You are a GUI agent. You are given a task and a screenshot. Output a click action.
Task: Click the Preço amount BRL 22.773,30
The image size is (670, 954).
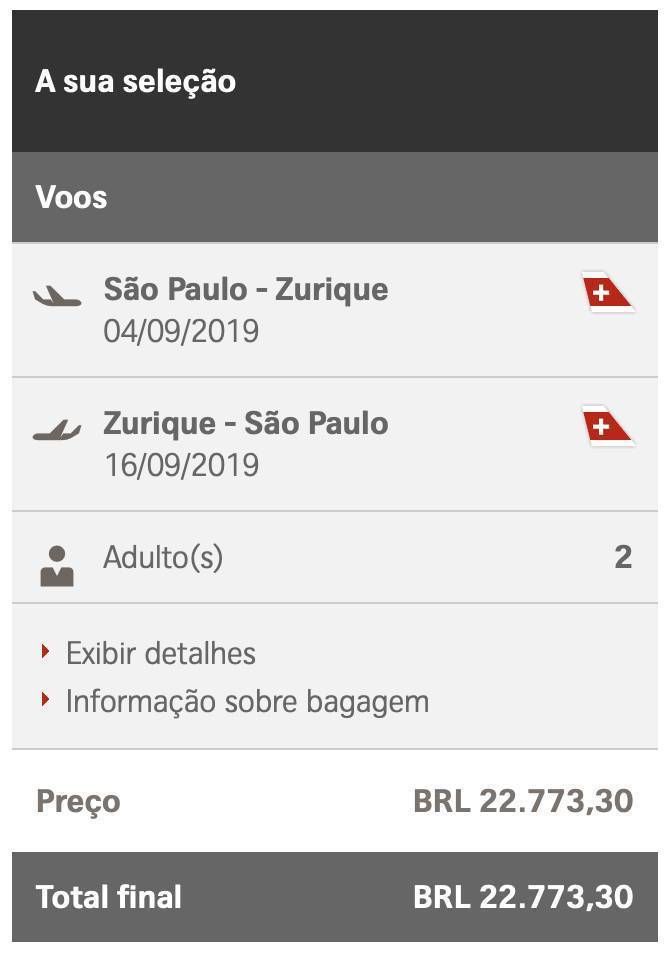[x=523, y=801]
